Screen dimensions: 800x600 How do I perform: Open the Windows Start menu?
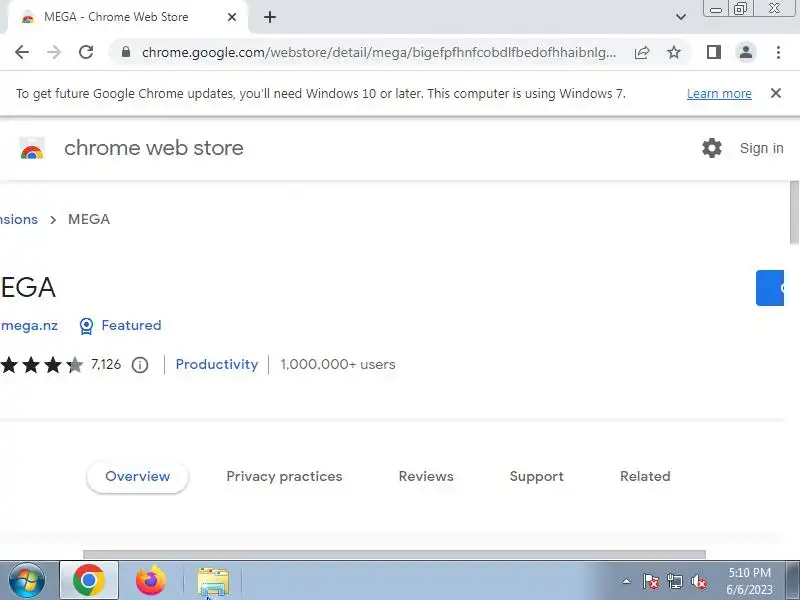27,581
